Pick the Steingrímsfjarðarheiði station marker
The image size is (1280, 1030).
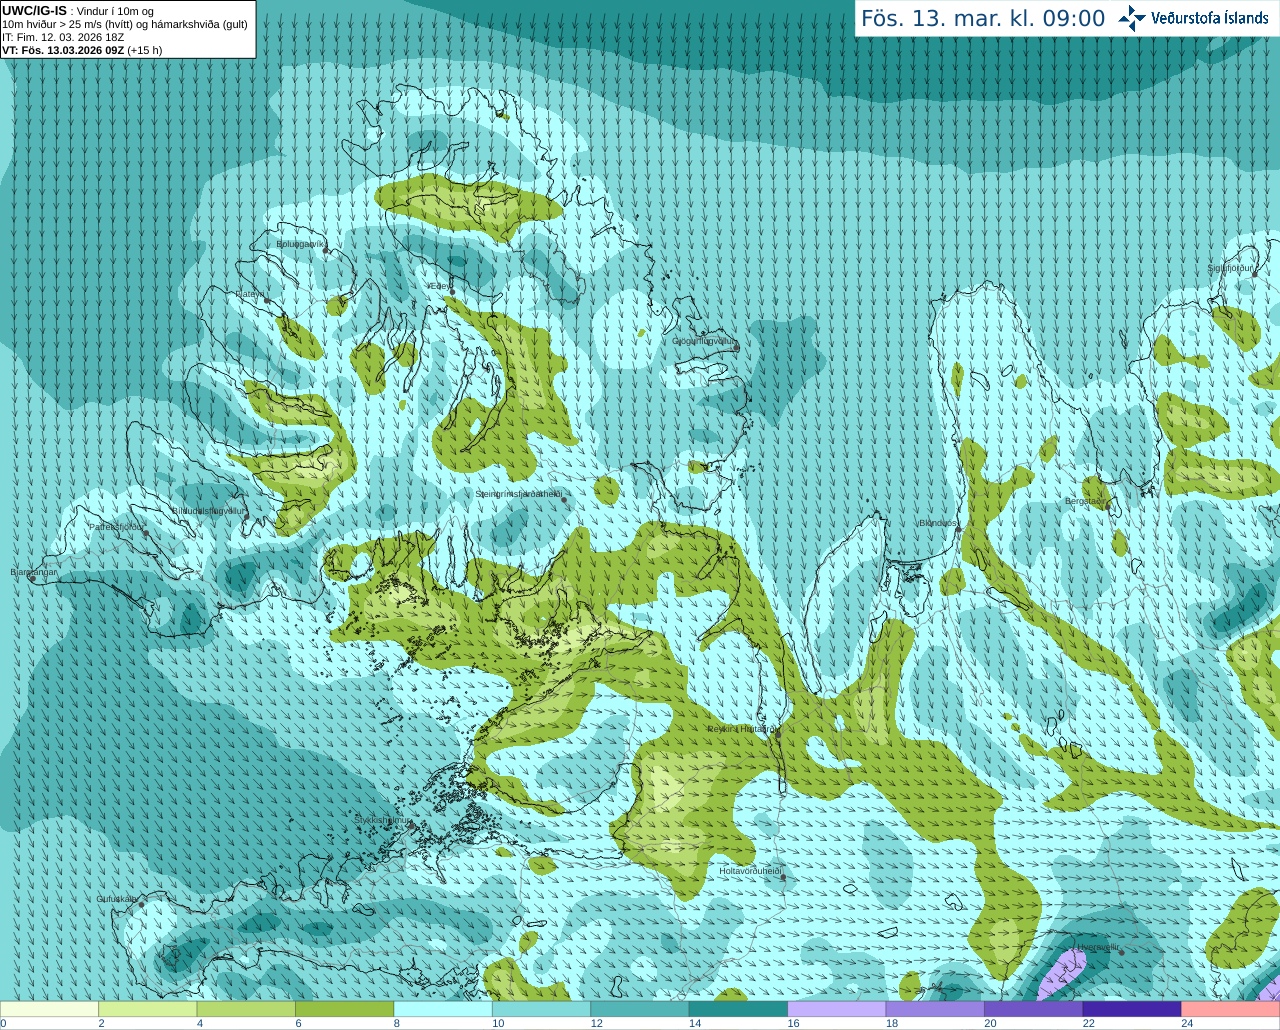pos(565,500)
